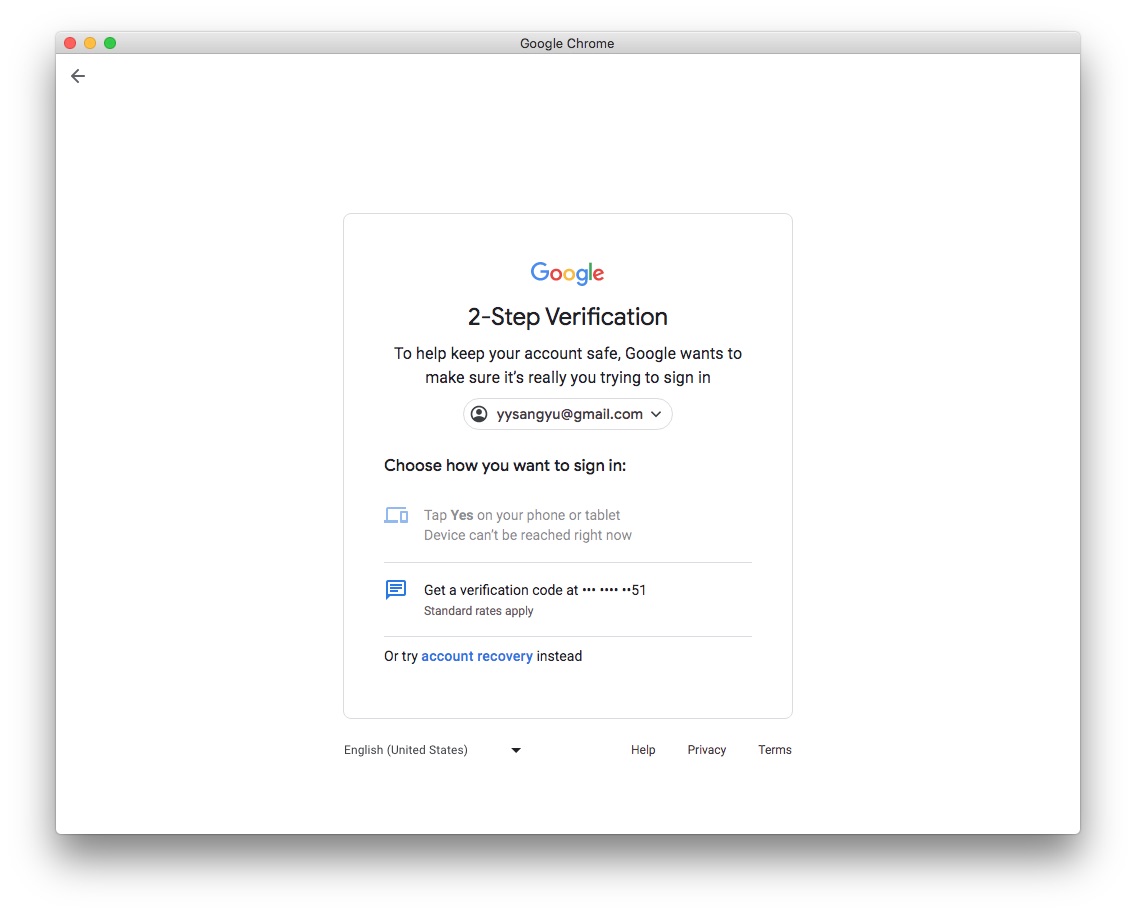
Task: Choose Tap Yes on your phone or tablet
Action: 568,525
